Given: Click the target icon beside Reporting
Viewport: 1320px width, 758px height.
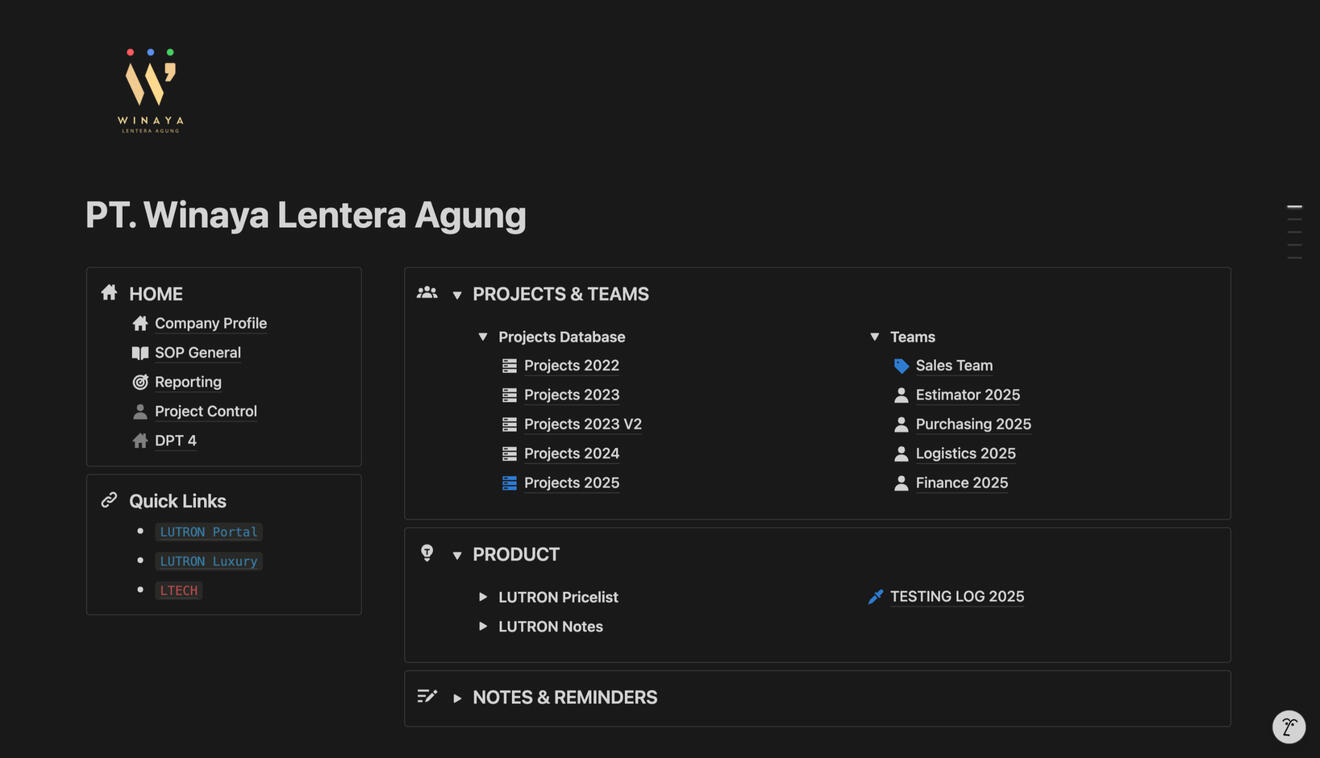Looking at the screenshot, I should (140, 382).
